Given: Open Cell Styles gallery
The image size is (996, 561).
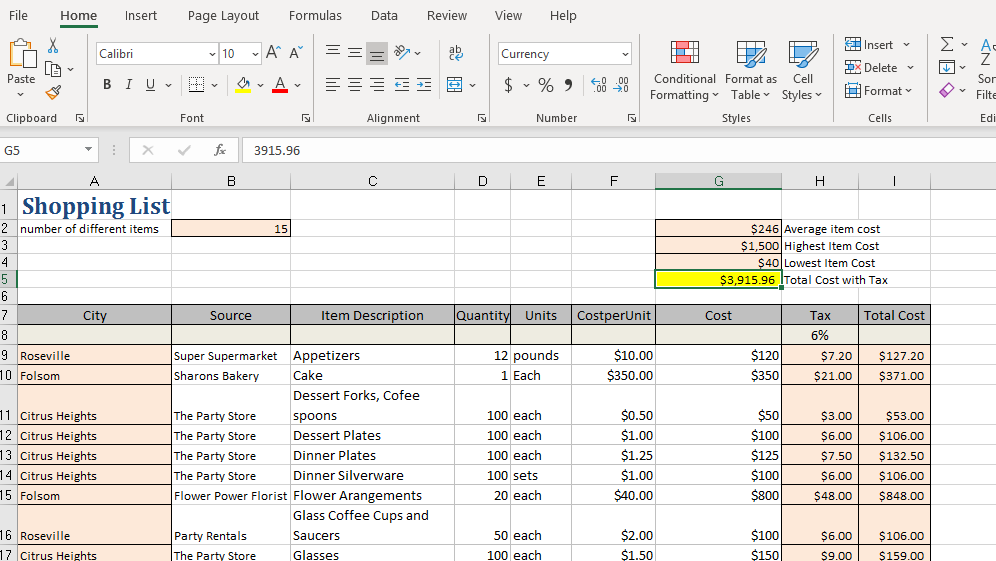Looking at the screenshot, I should pos(802,70).
